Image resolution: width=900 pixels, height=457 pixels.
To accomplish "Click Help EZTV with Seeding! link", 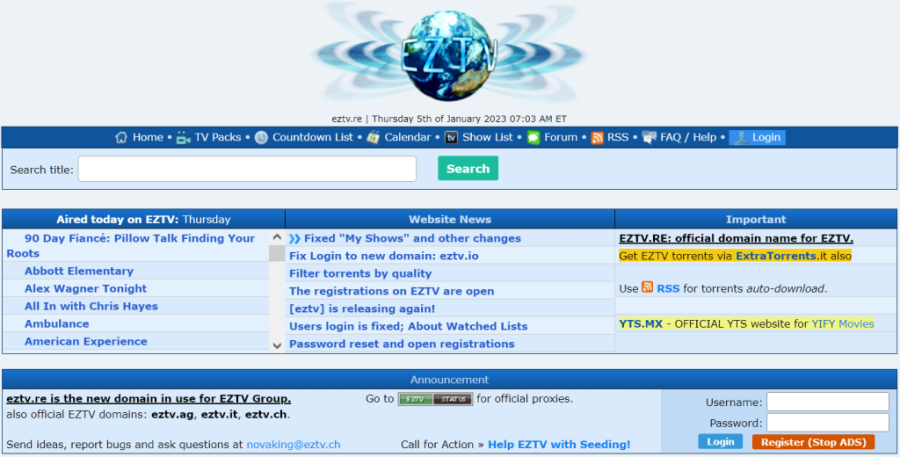I will [x=559, y=444].
